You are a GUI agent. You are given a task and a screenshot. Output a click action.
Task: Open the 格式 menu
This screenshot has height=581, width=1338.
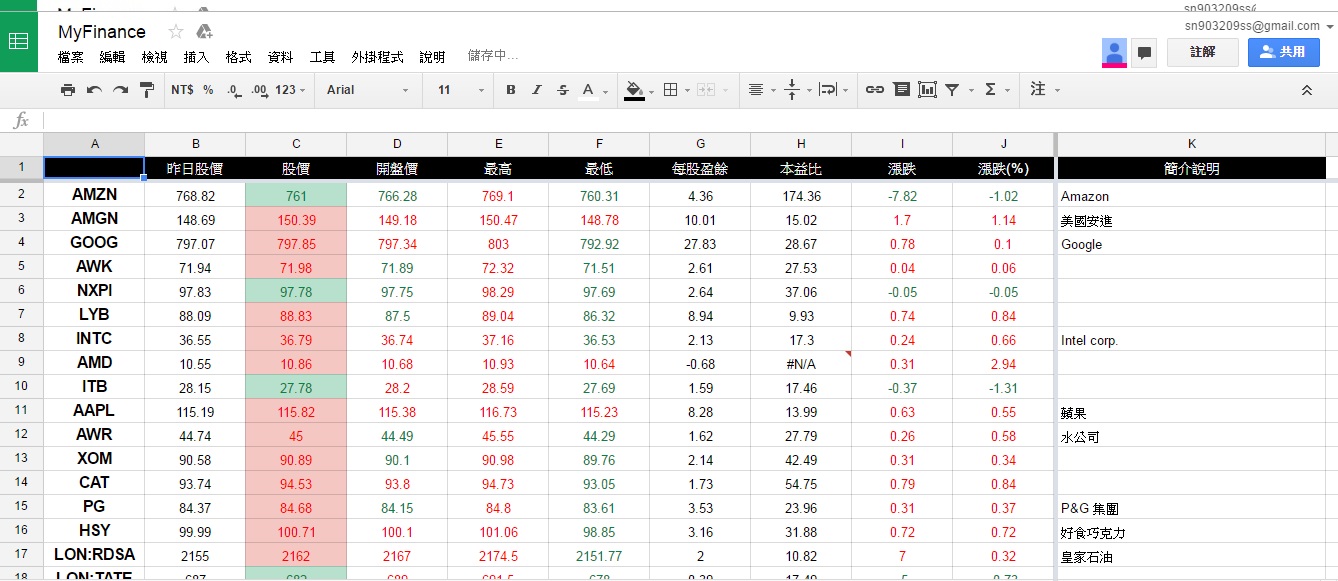[x=239, y=57]
